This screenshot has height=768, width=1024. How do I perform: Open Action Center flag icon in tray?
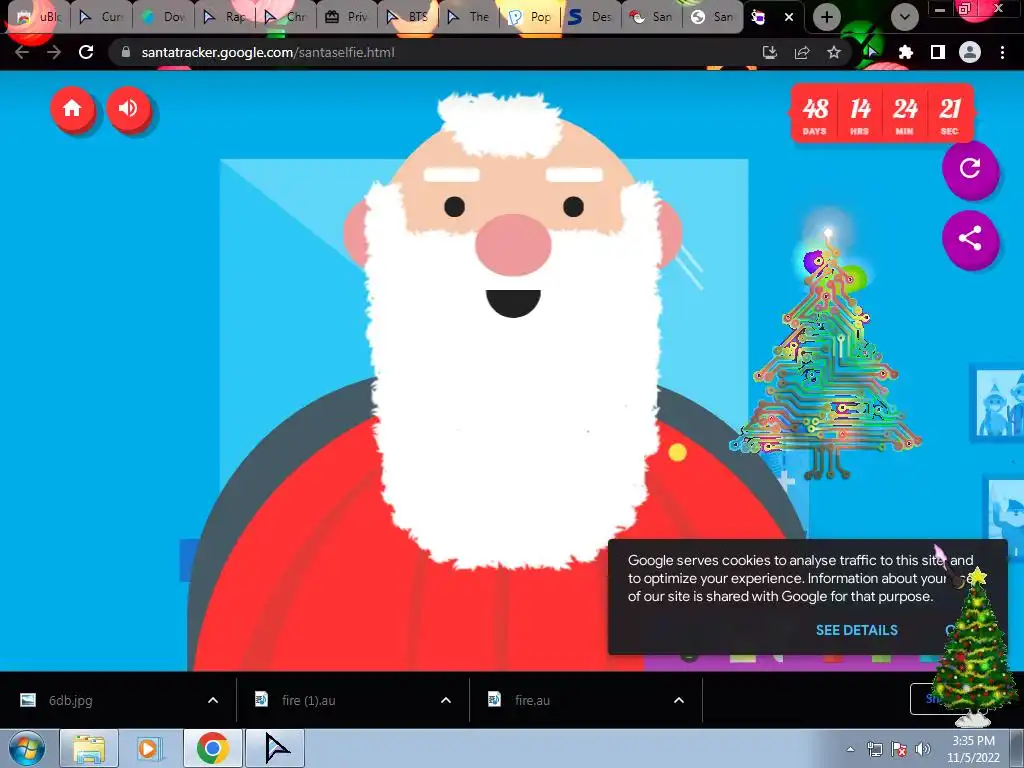(x=899, y=749)
